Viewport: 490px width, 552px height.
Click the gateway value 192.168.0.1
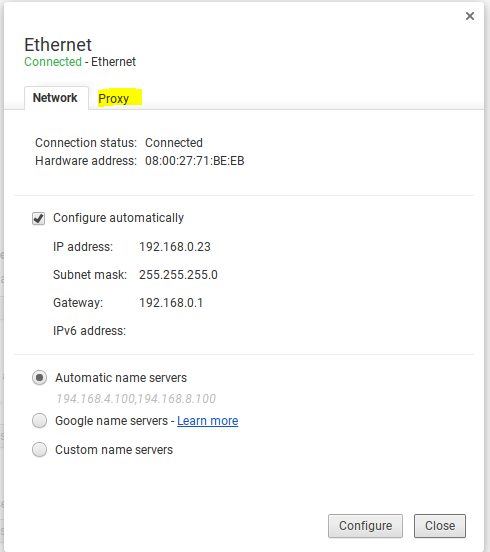[x=171, y=303]
